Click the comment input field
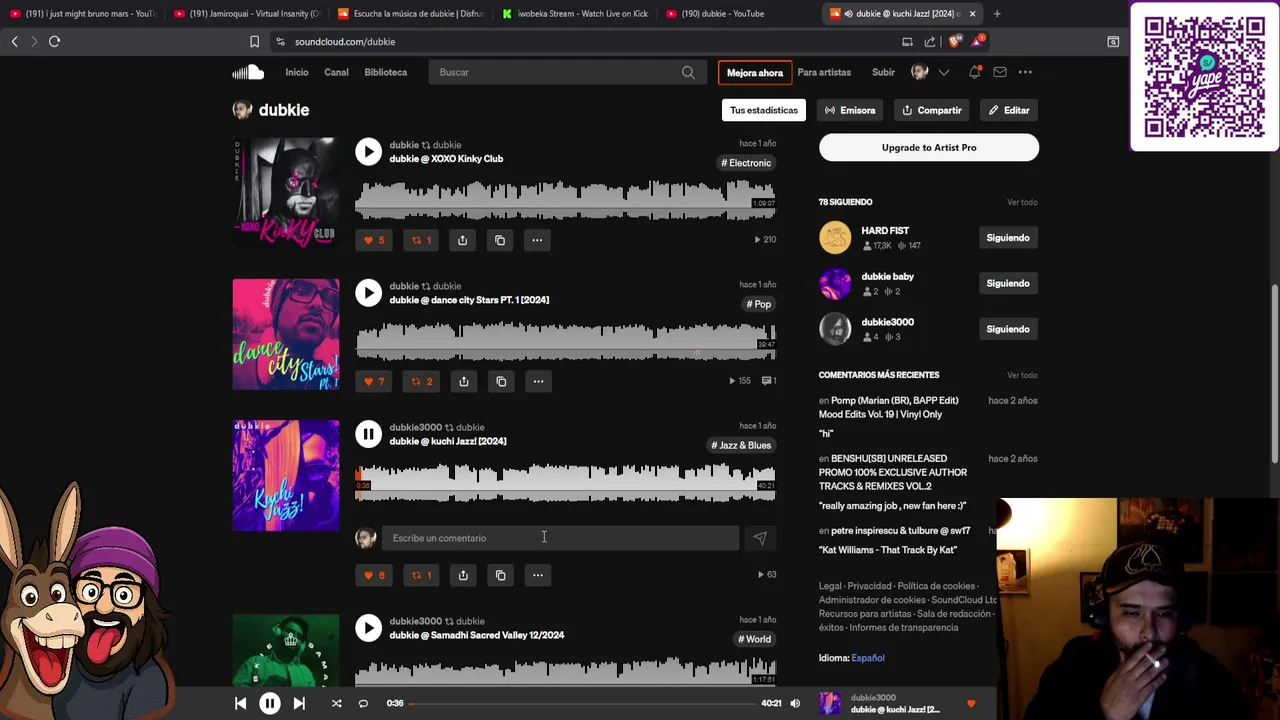1280x720 pixels. coord(561,538)
